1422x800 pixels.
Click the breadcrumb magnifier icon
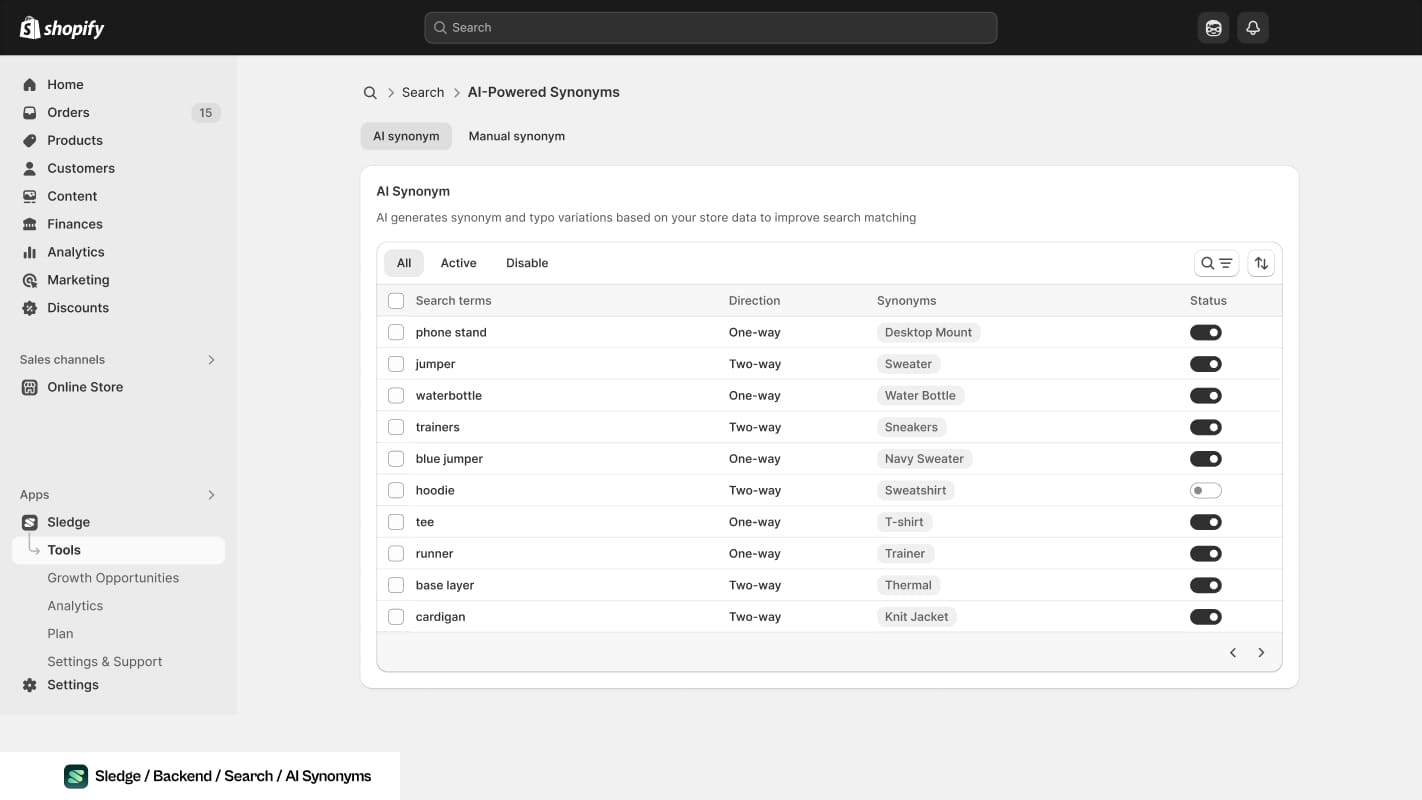click(370, 93)
